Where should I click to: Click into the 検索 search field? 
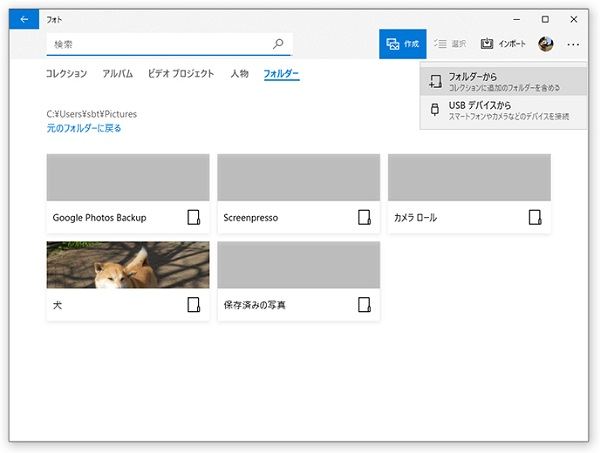[x=160, y=44]
